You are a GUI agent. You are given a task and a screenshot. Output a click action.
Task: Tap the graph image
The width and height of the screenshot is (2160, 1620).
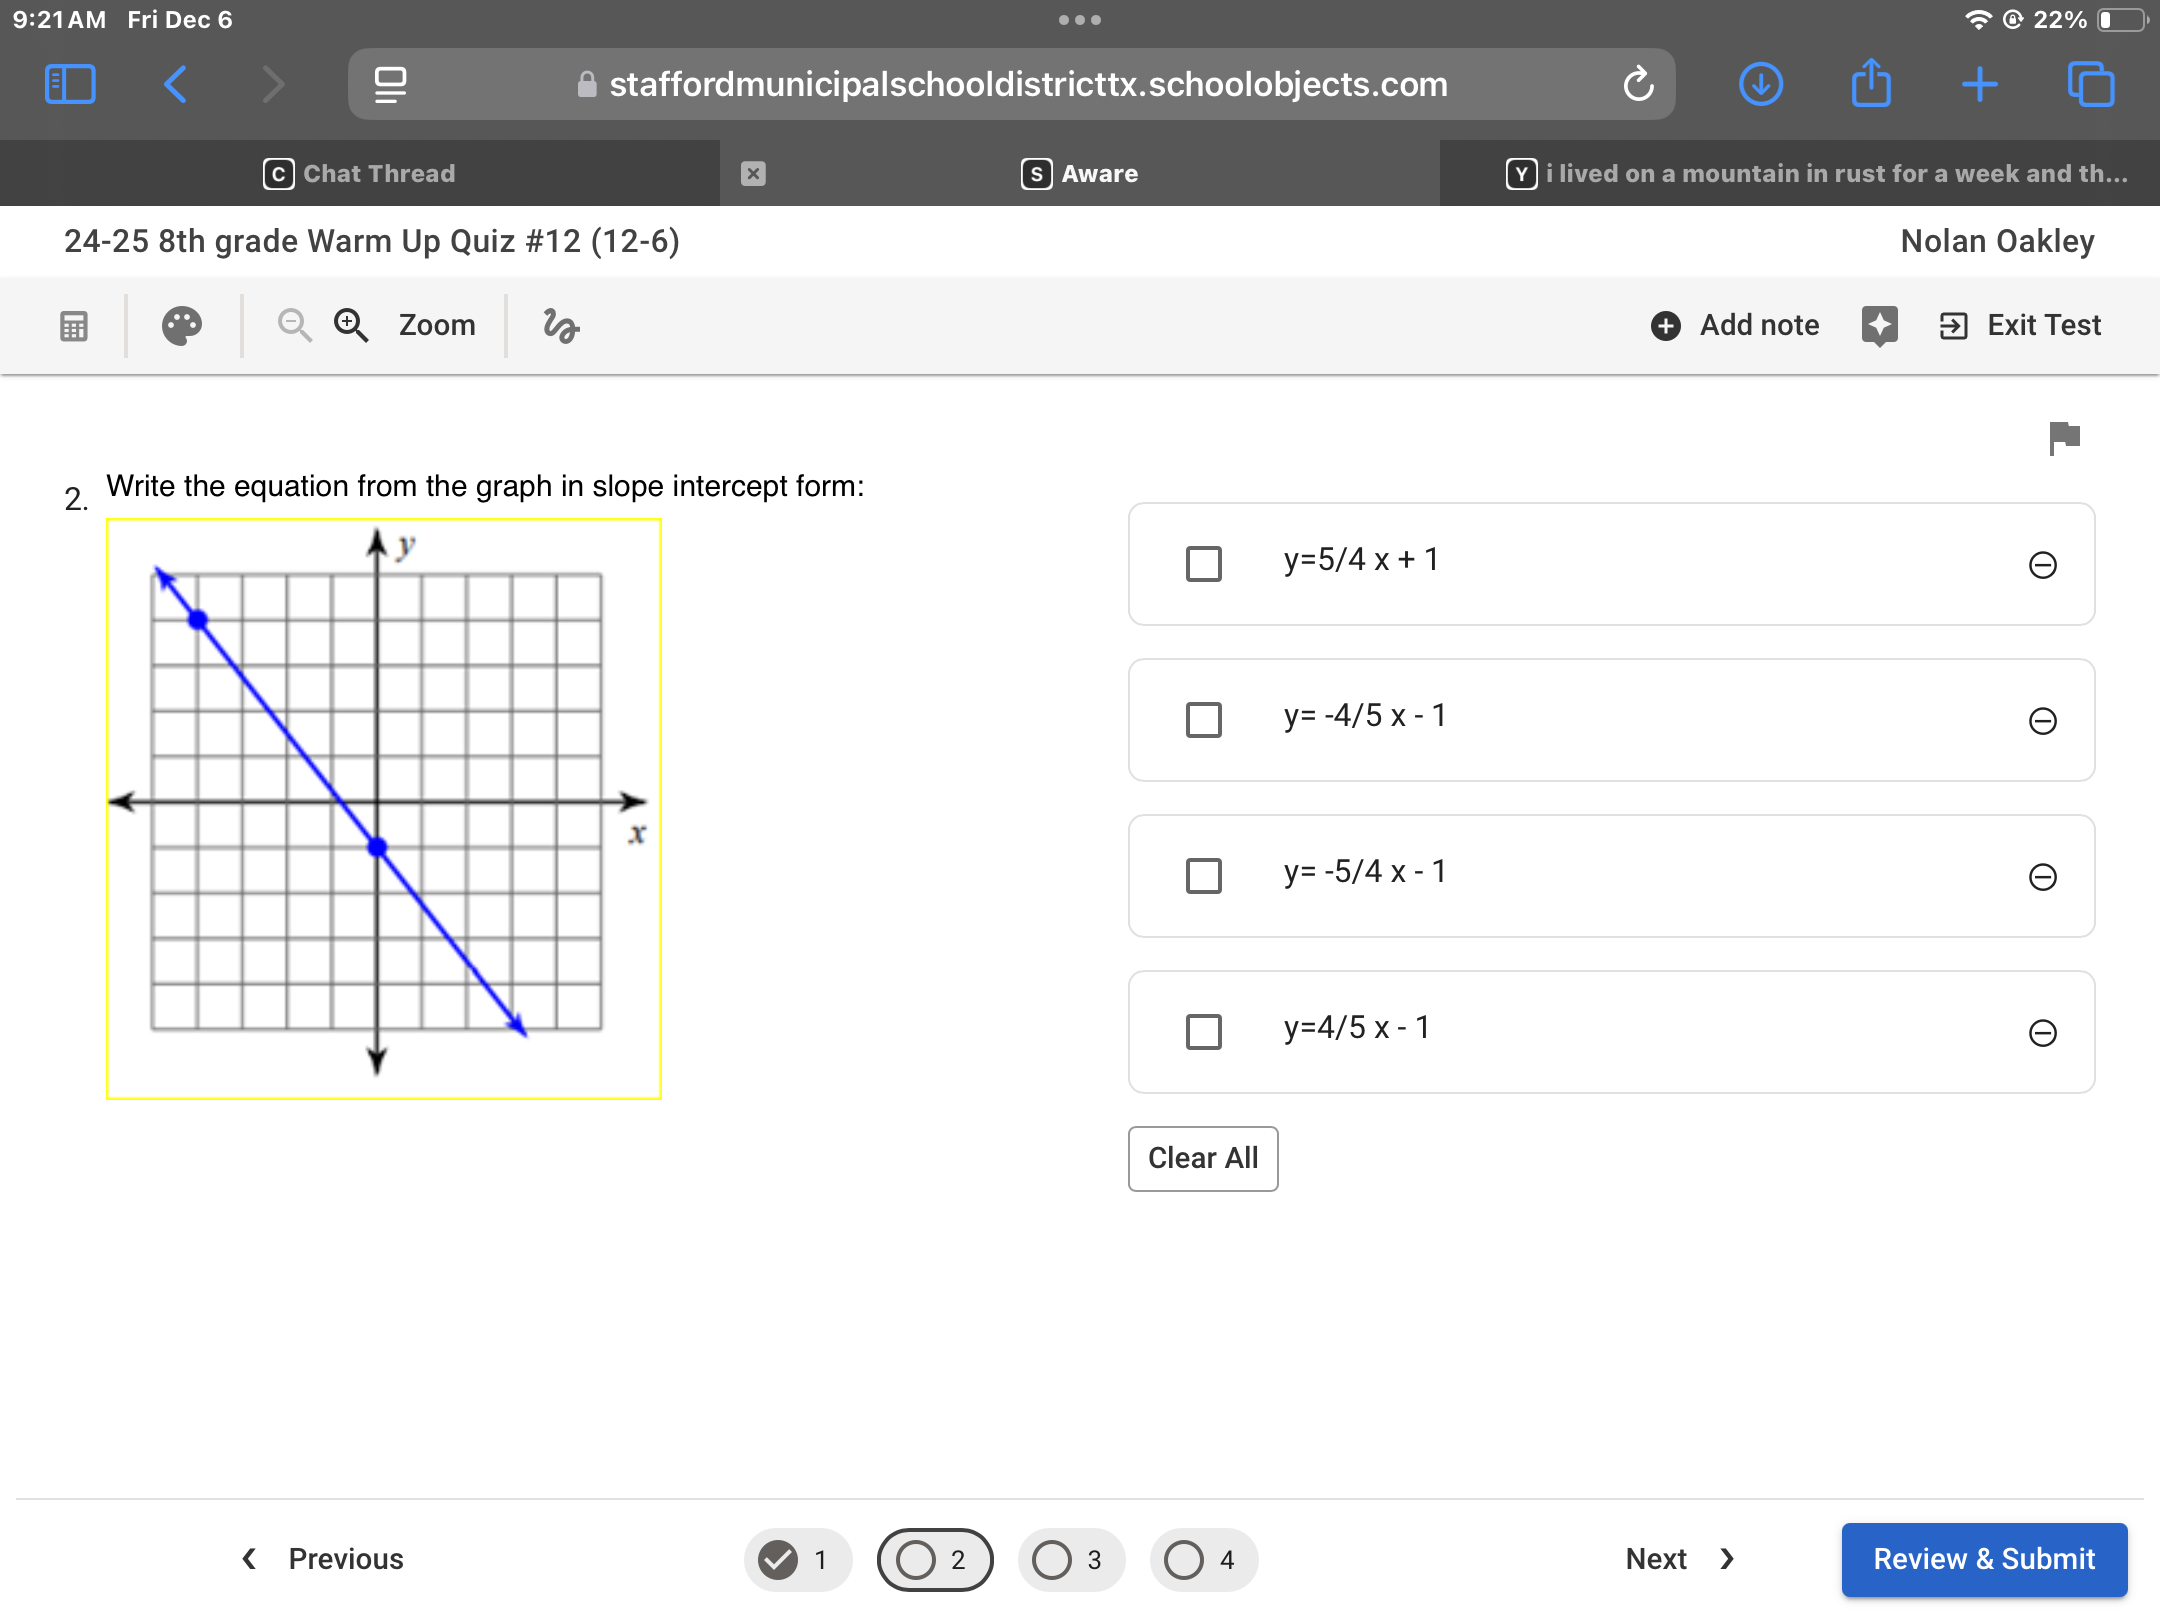pyautogui.click(x=384, y=808)
